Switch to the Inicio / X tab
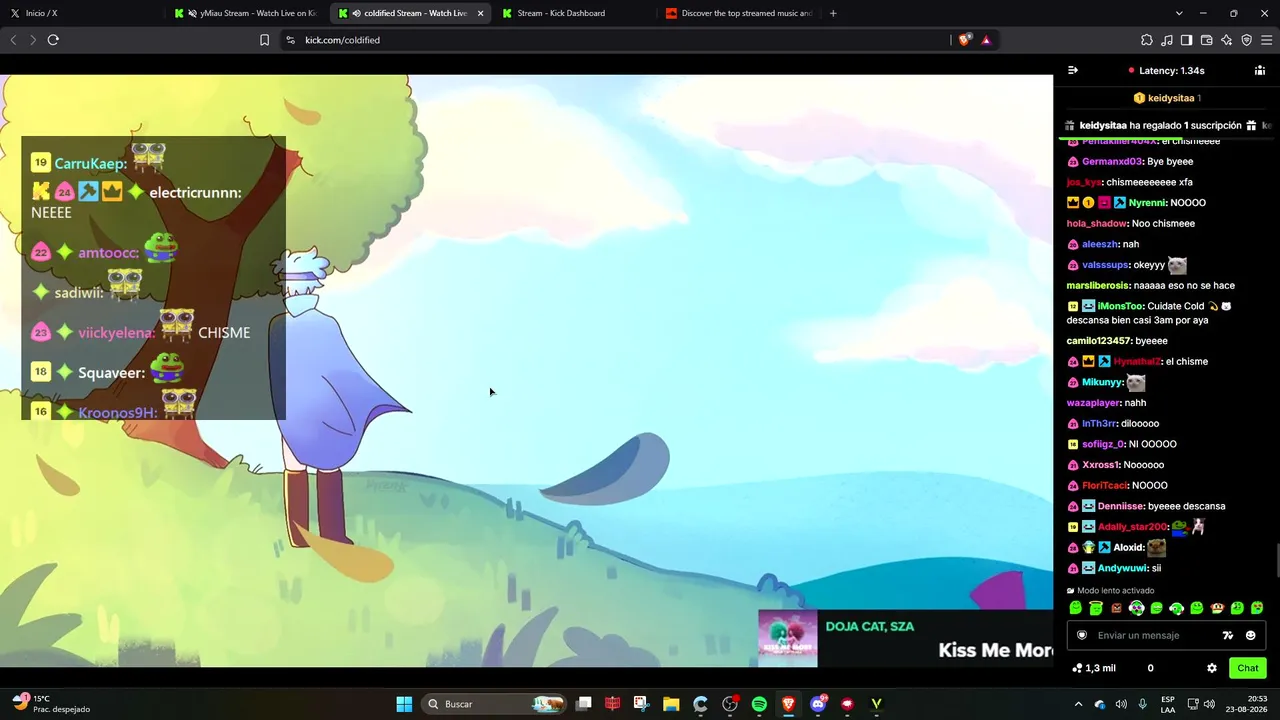 82,13
